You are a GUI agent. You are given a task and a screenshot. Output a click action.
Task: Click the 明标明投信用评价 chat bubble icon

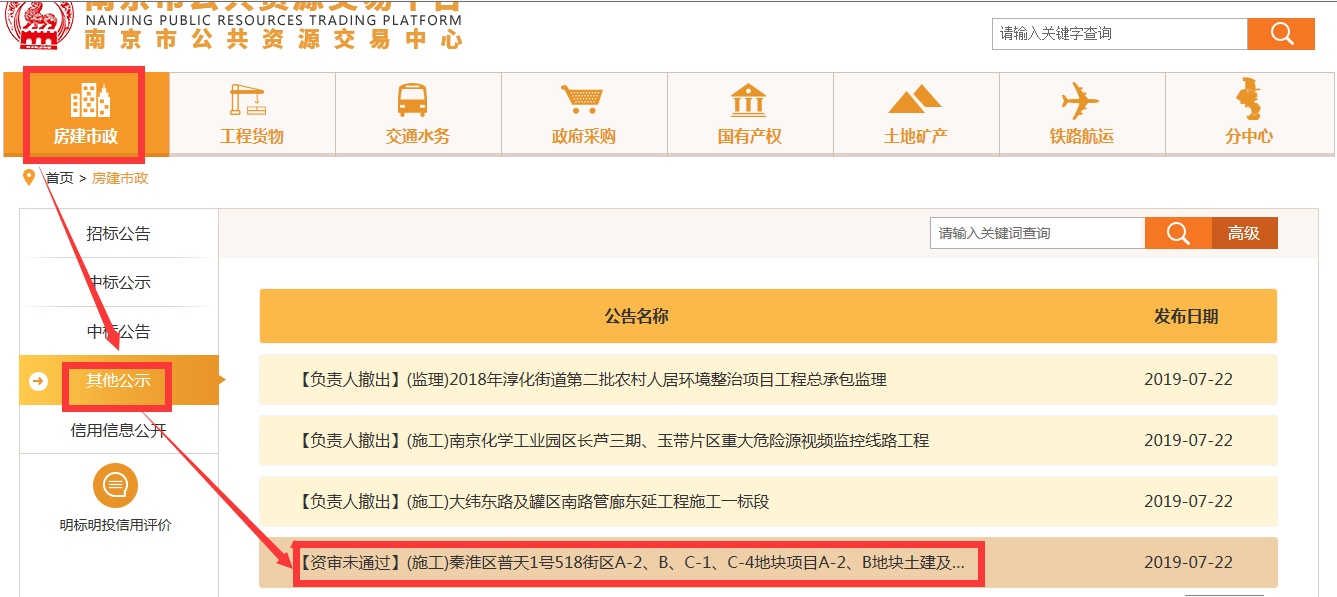click(115, 487)
